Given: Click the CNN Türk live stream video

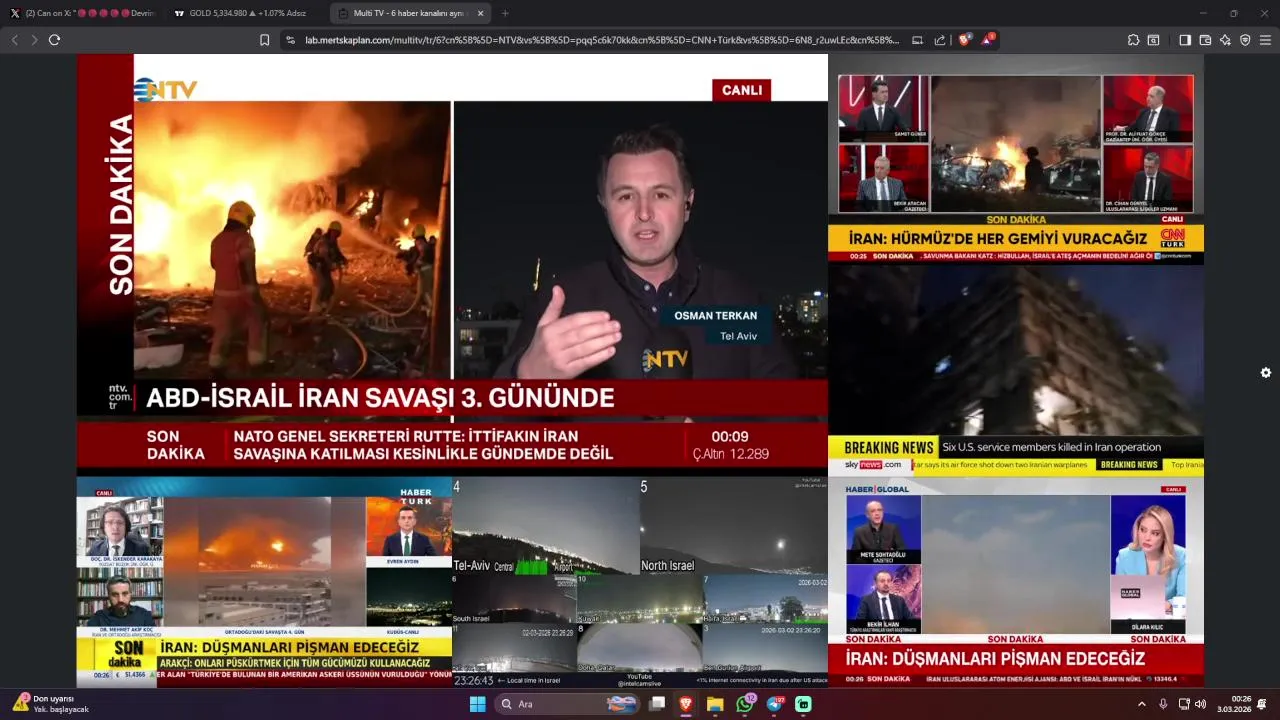Looking at the screenshot, I should pos(1016,158).
